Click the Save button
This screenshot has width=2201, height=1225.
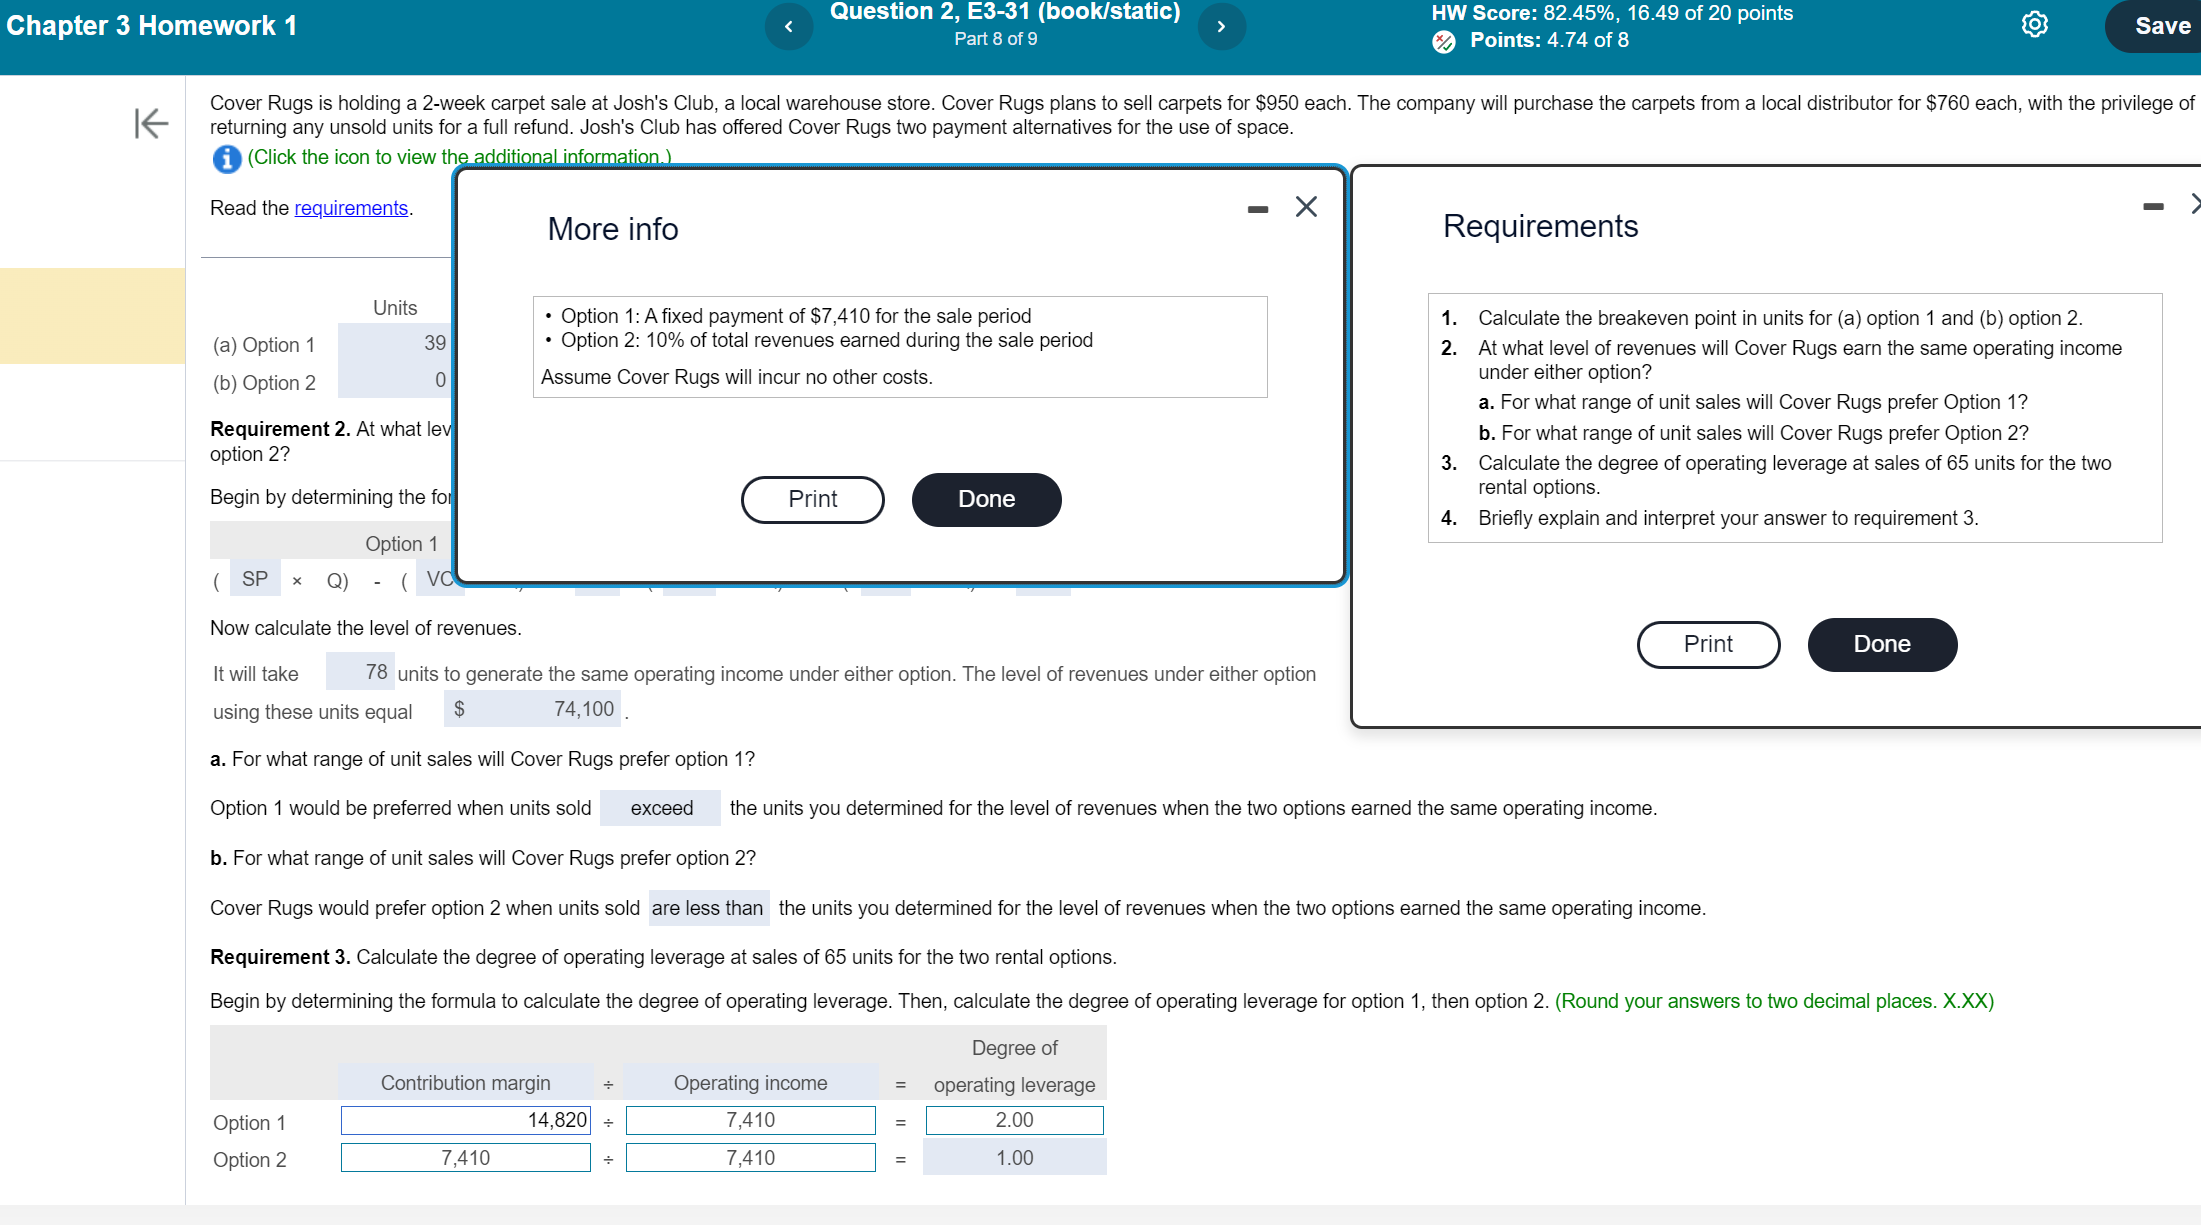[x=2161, y=26]
